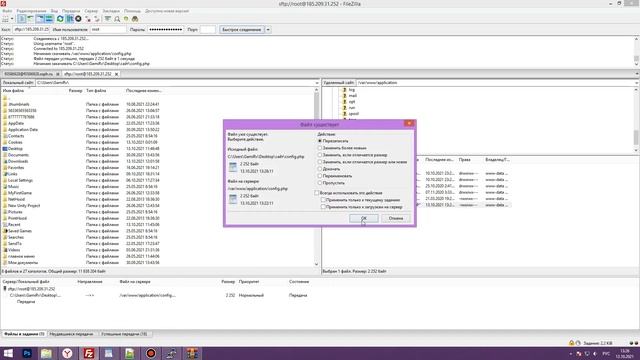
Task: Click FileZilla icon in the taskbar
Action: (x=89, y=353)
